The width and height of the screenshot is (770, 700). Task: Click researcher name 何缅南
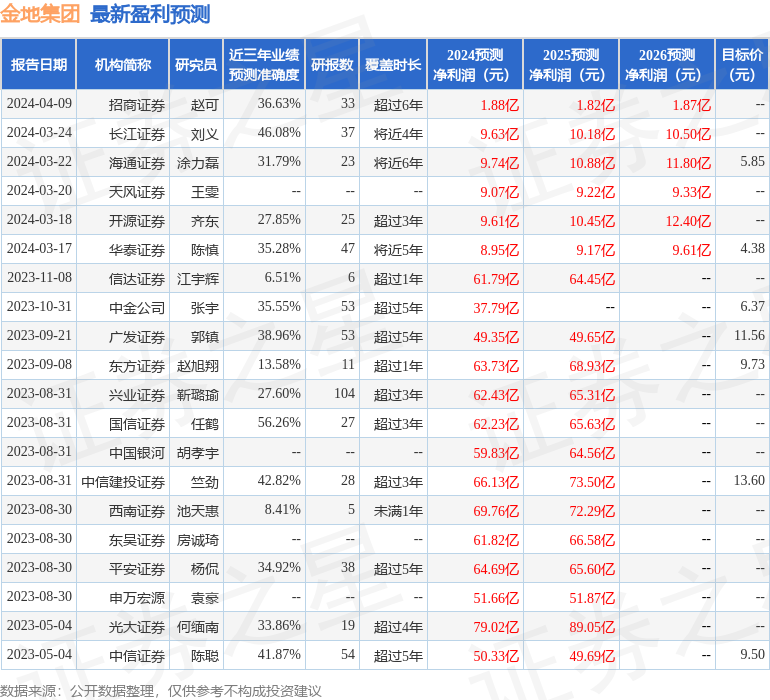pyautogui.click(x=198, y=626)
